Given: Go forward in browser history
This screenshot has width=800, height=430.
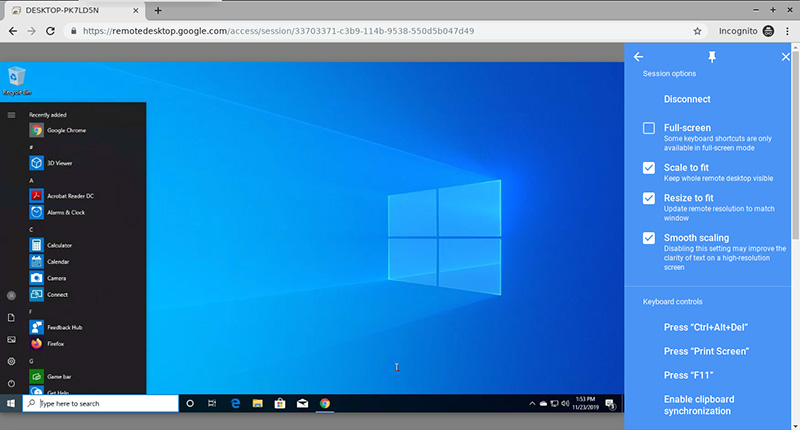Looking at the screenshot, I should pyautogui.click(x=31, y=31).
